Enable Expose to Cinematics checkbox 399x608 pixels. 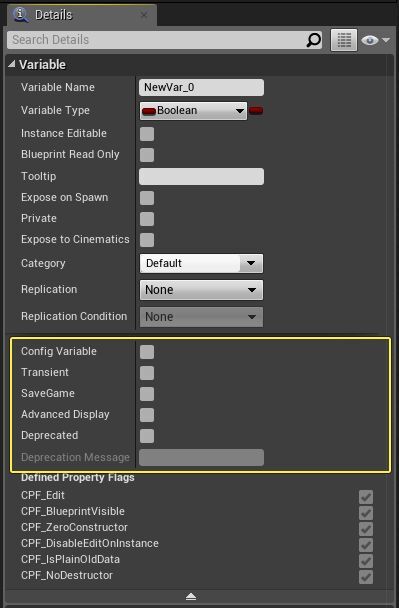click(147, 240)
